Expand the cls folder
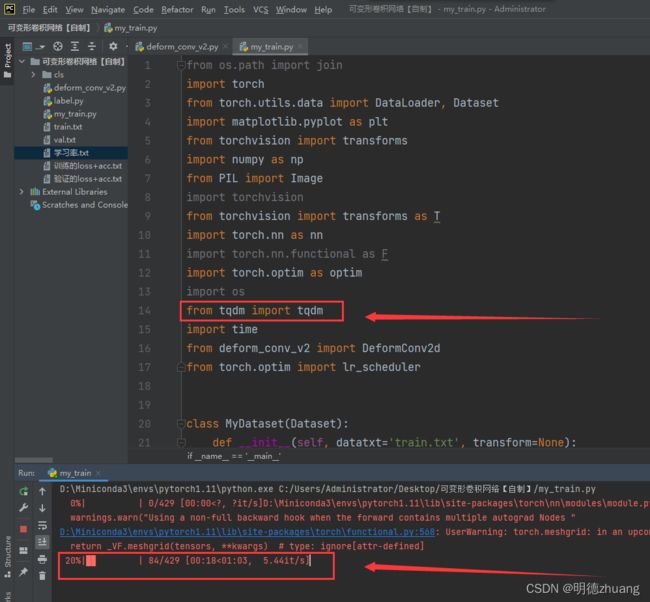The image size is (650, 602). pos(33,75)
